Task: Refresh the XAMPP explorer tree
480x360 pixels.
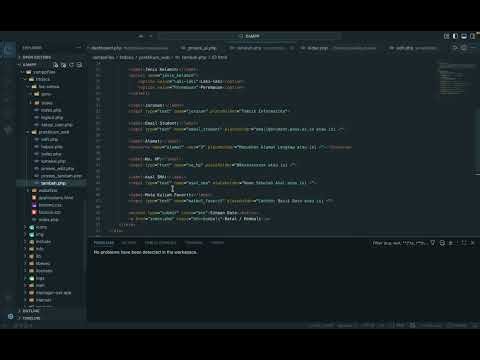Action: pos(71,65)
